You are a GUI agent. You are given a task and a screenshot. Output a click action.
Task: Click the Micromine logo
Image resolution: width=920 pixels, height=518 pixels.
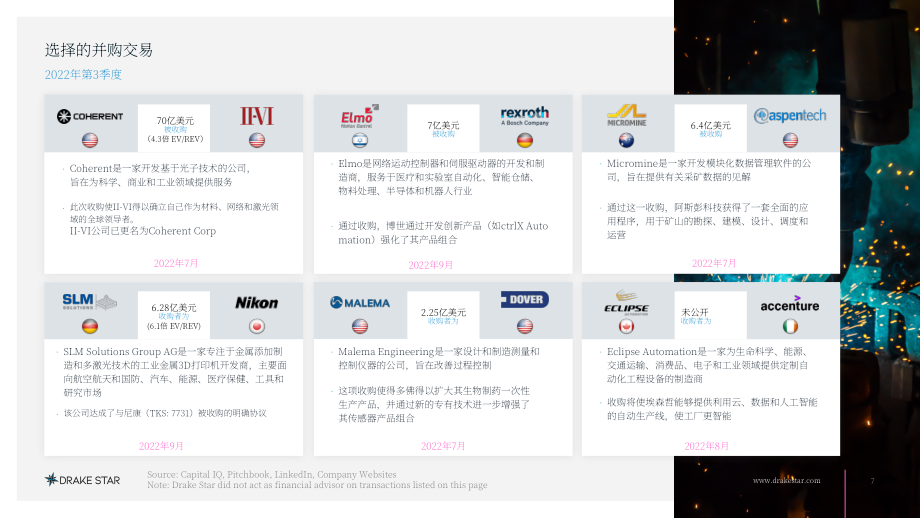click(x=627, y=116)
